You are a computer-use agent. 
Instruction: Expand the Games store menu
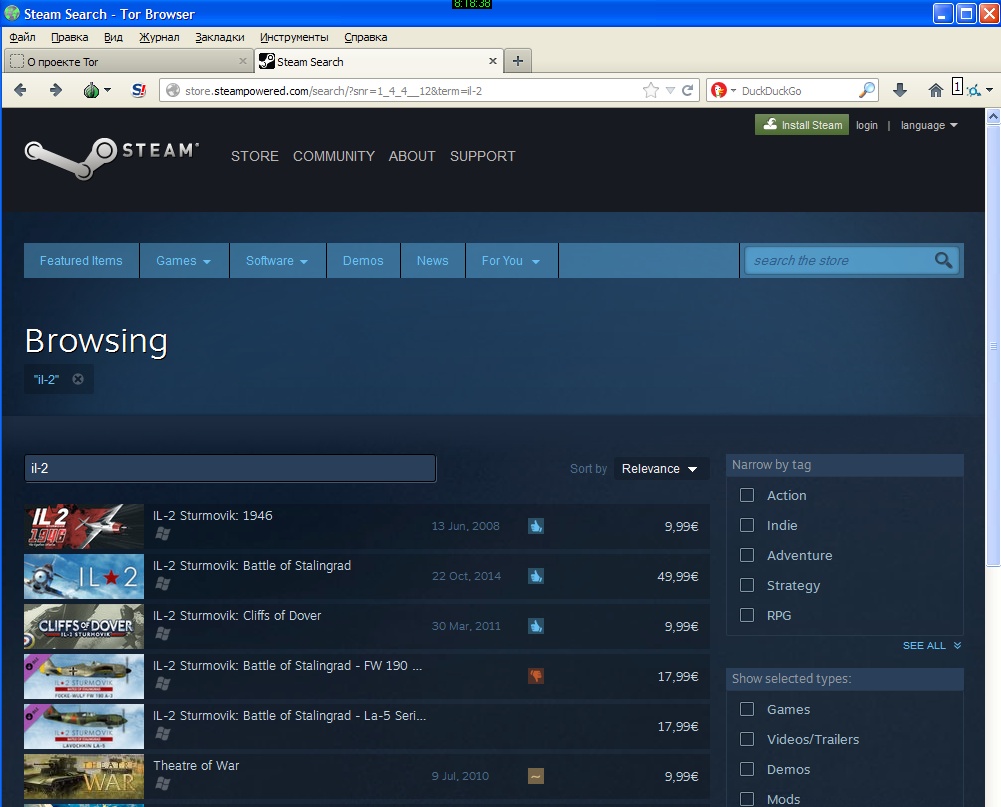pos(184,260)
